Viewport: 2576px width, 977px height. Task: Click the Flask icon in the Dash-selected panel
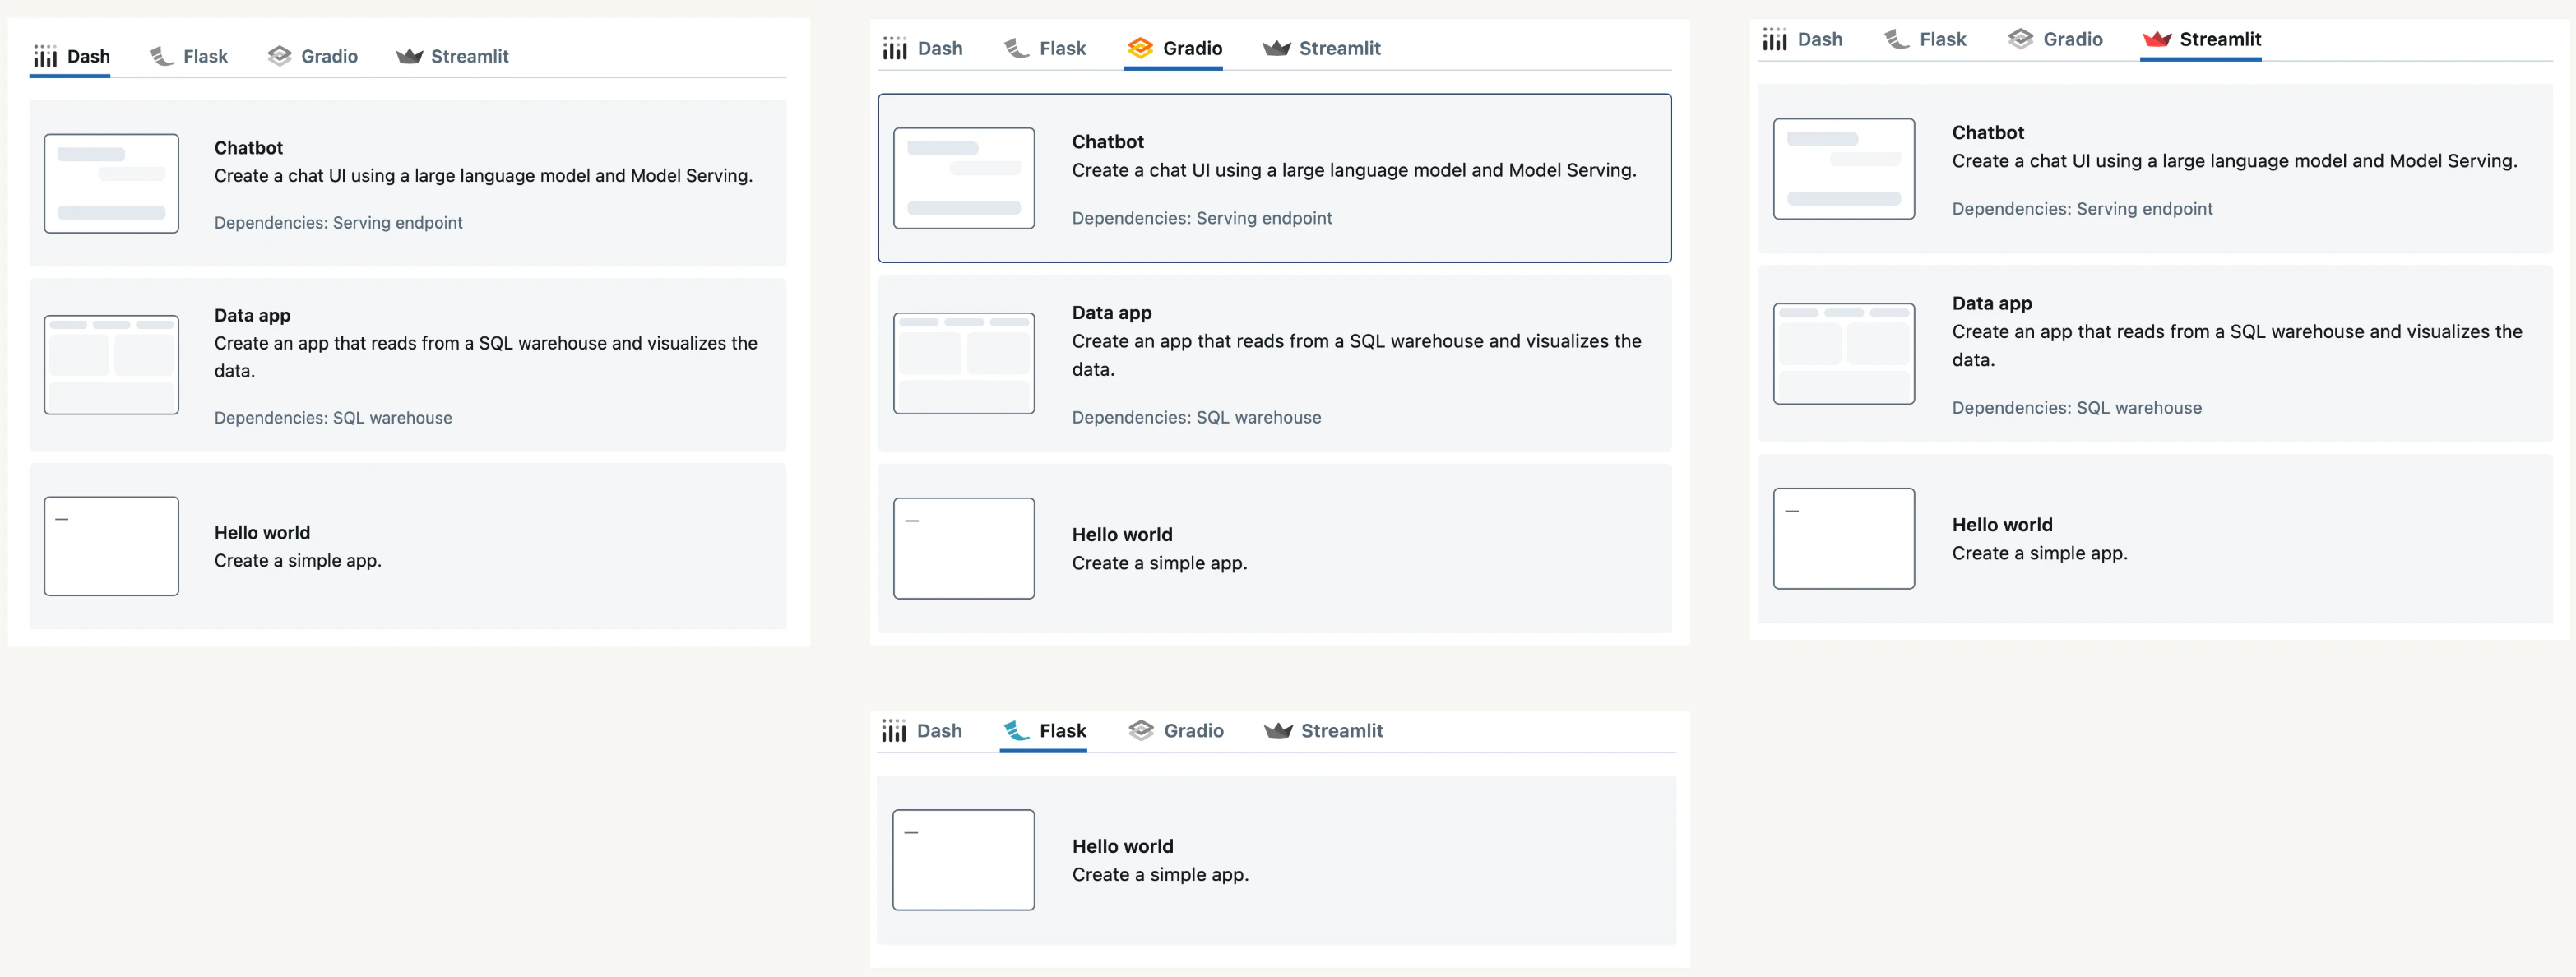161,56
